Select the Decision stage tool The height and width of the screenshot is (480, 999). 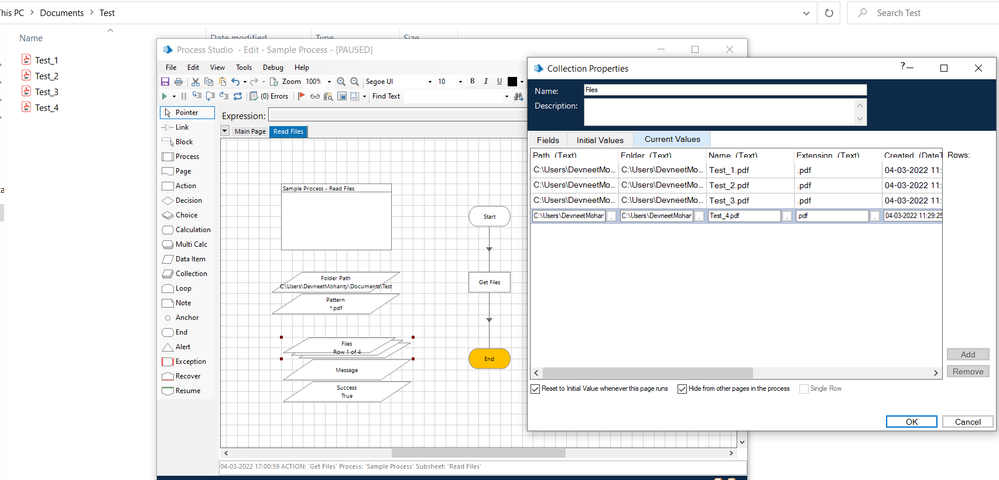[185, 200]
